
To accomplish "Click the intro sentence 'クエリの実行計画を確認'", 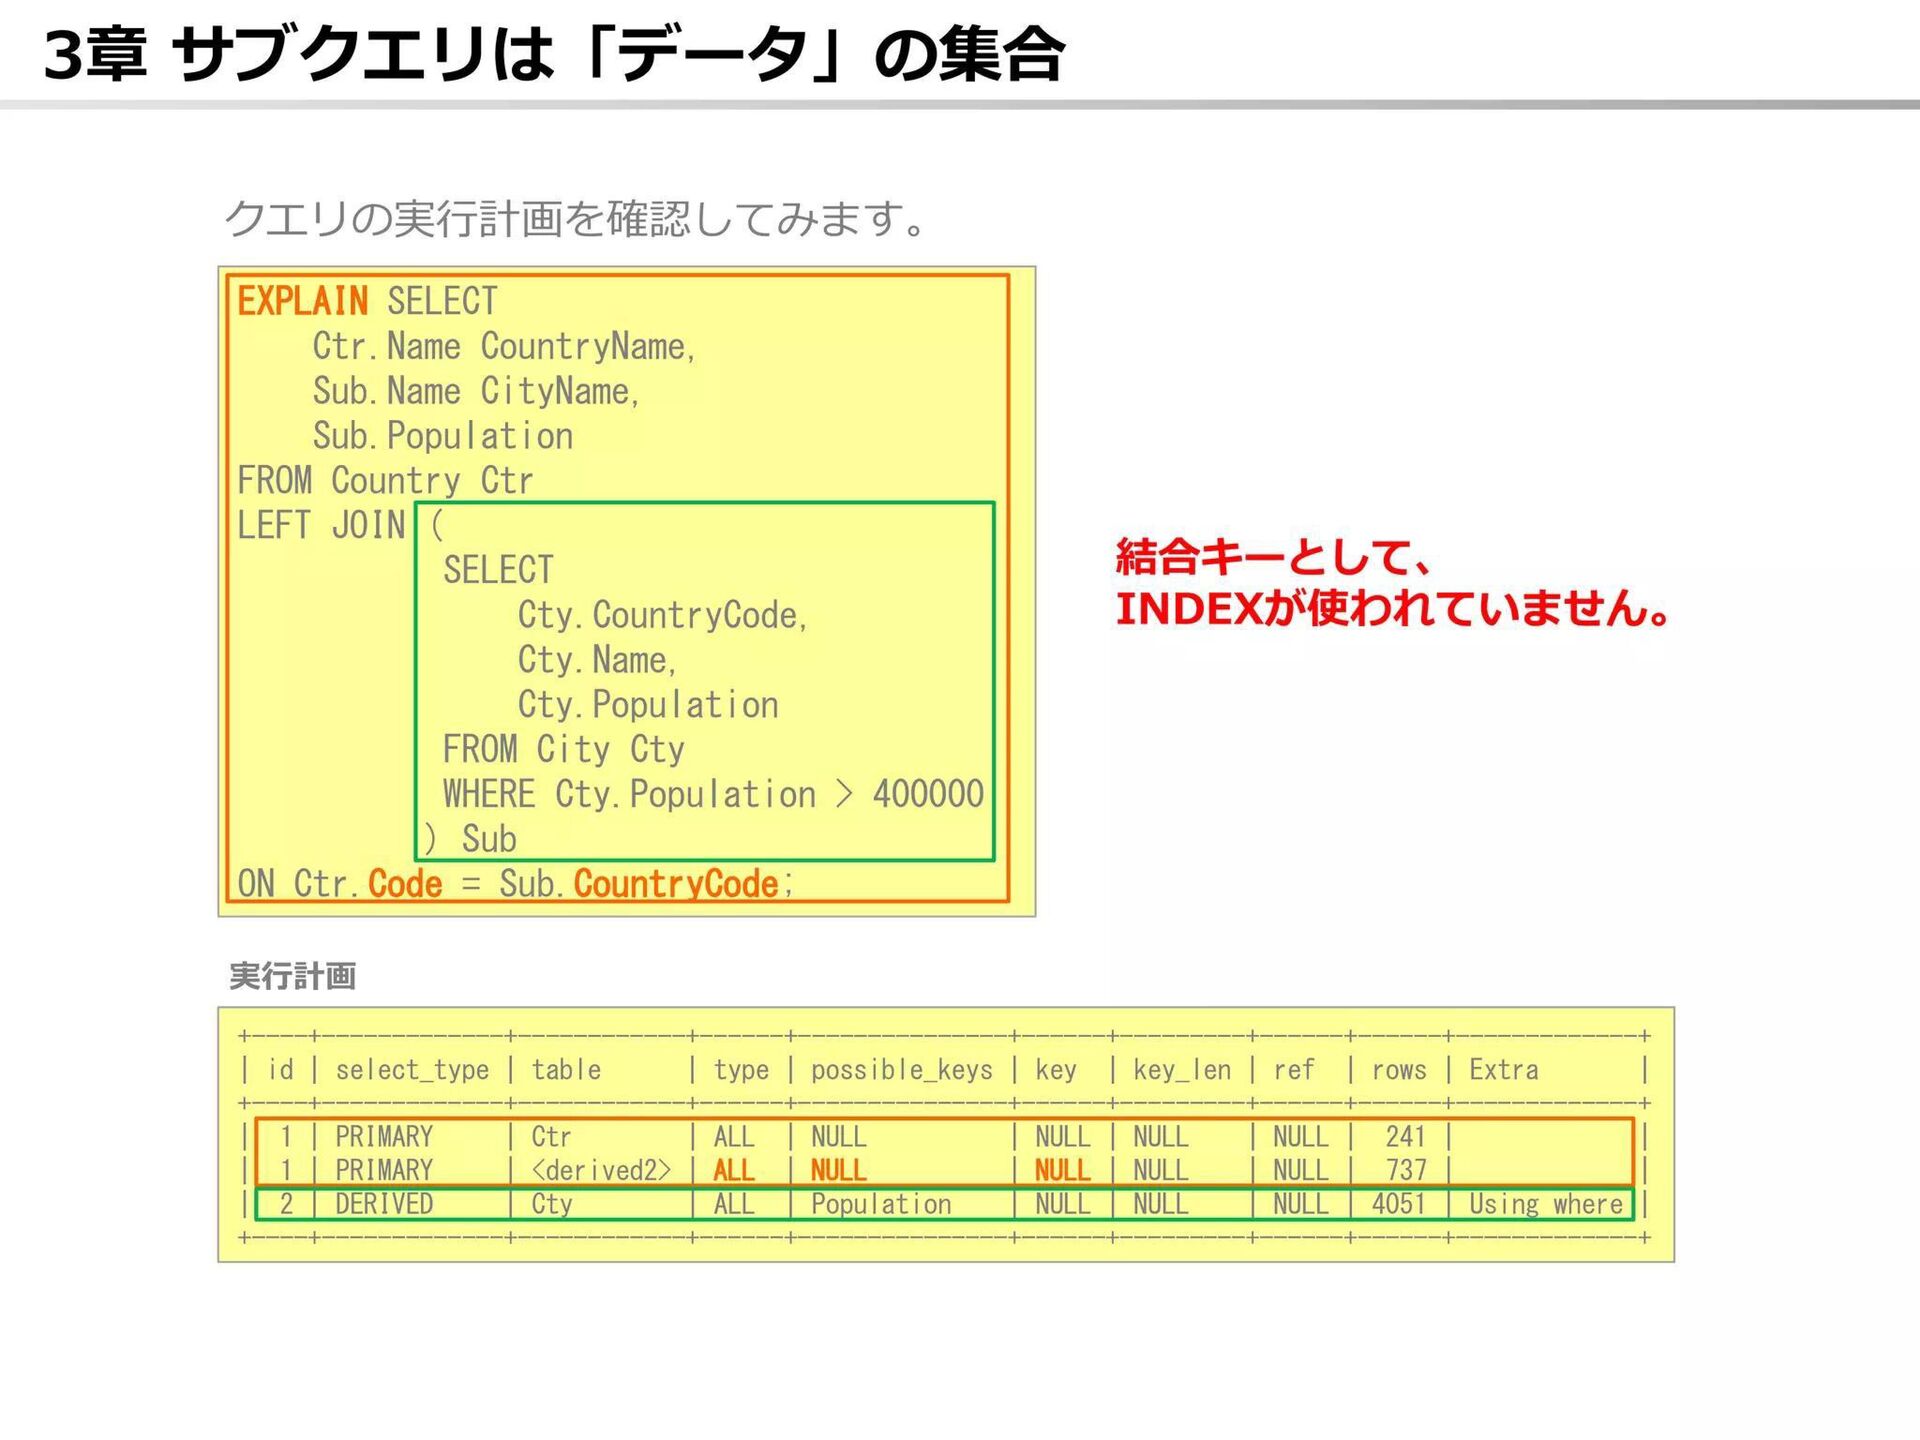I will 575,219.
